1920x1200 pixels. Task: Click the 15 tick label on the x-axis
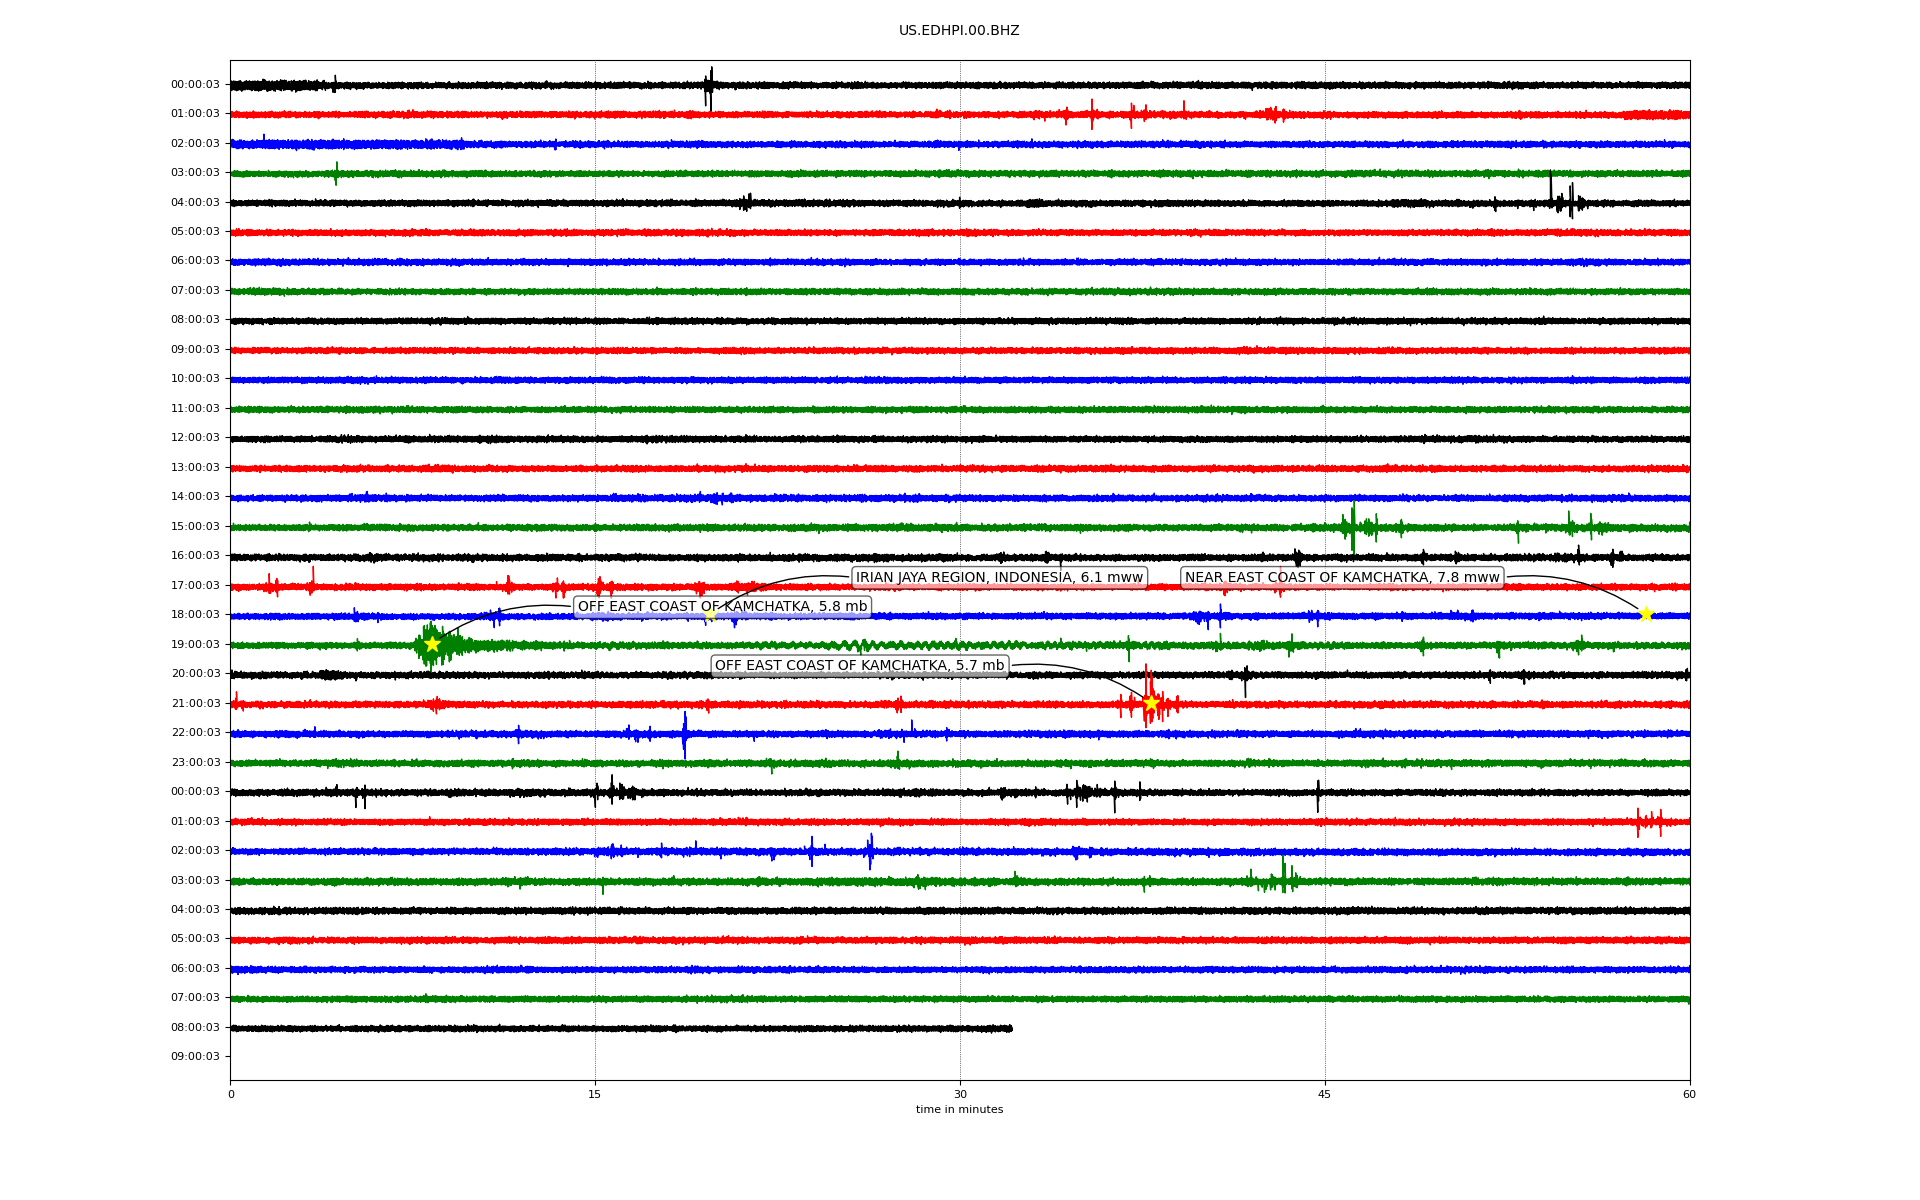(x=595, y=1094)
